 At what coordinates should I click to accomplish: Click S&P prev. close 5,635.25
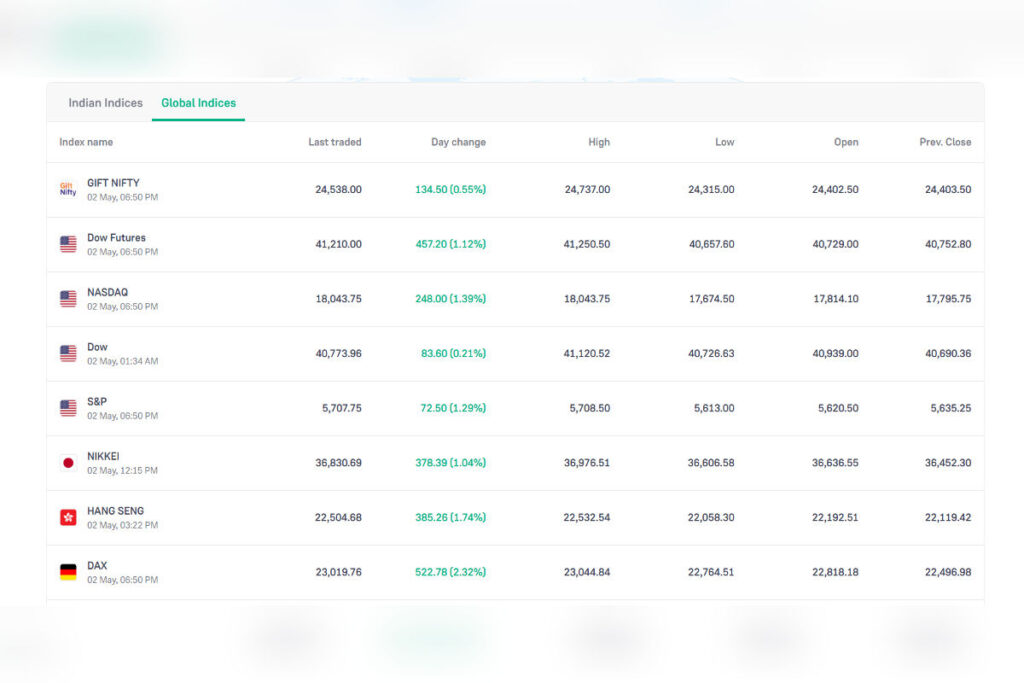tap(951, 408)
